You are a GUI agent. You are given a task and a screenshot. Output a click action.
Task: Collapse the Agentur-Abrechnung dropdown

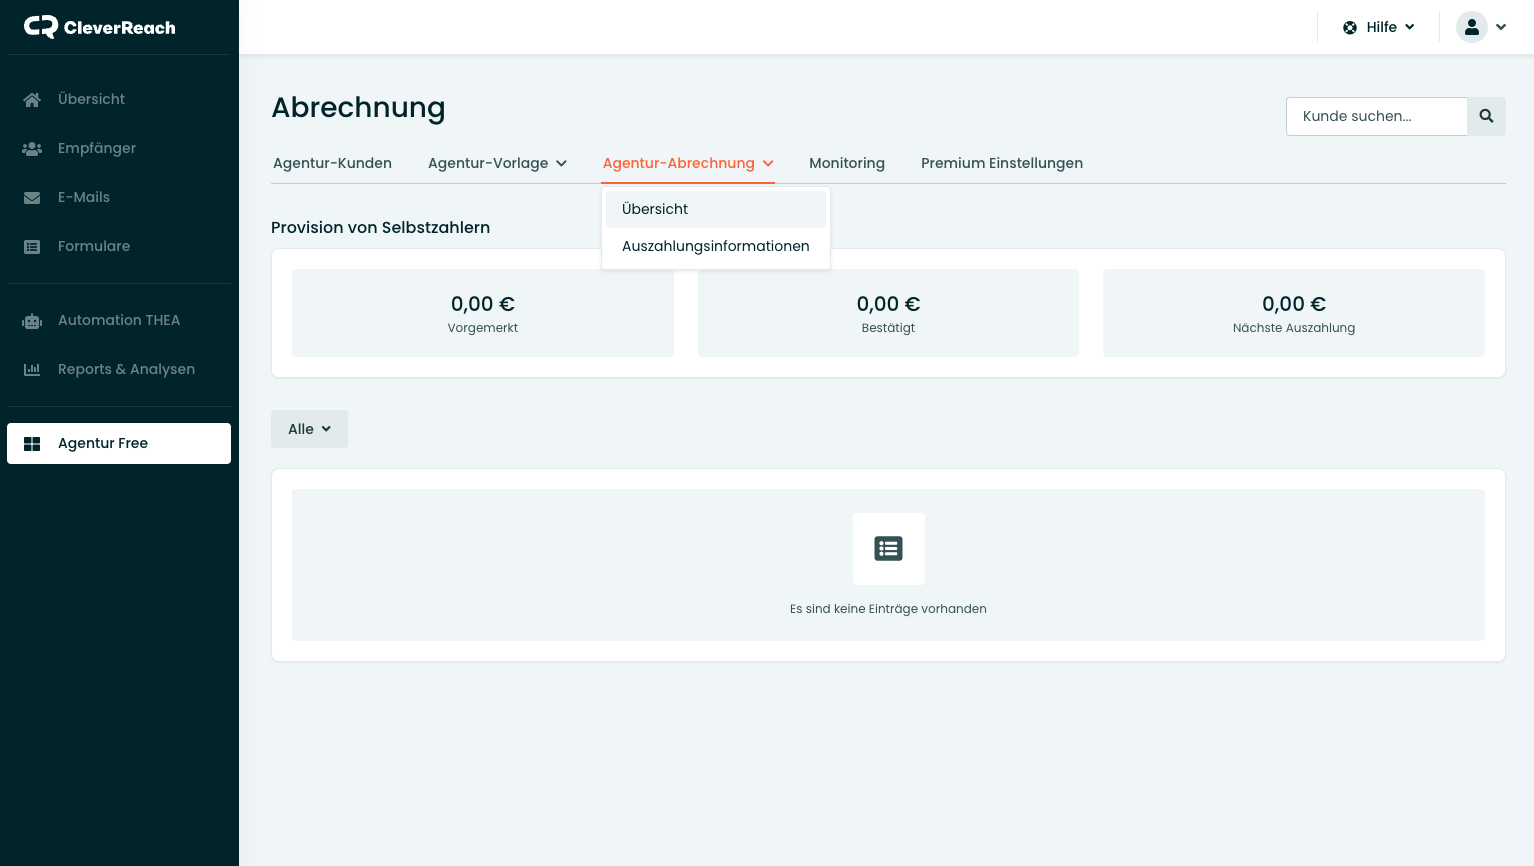(688, 163)
